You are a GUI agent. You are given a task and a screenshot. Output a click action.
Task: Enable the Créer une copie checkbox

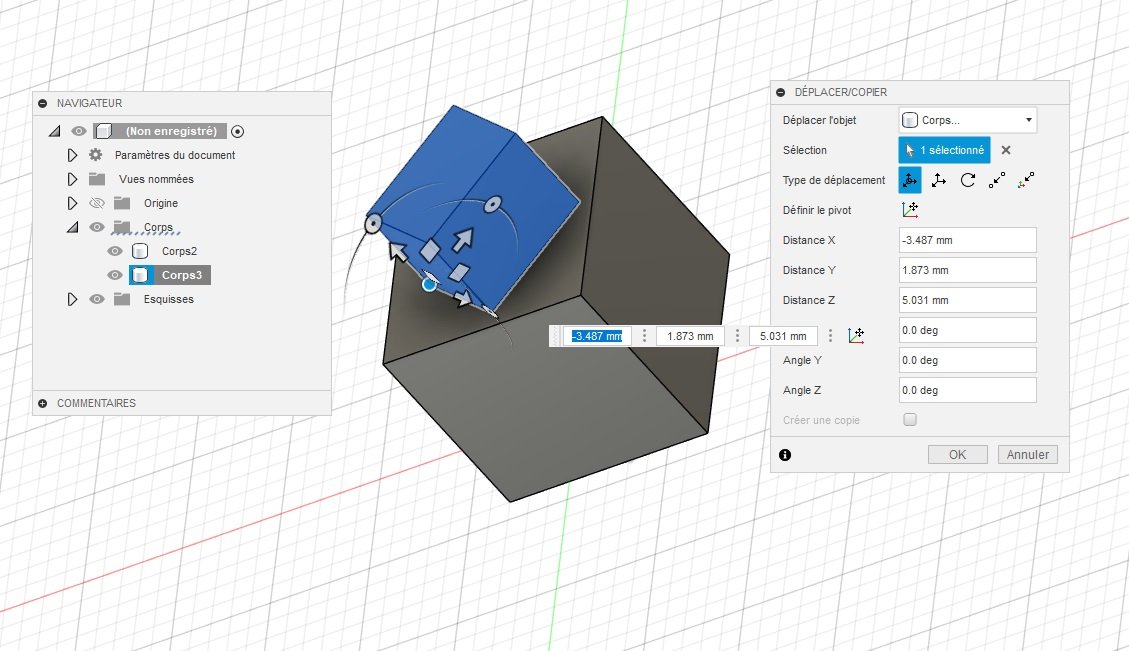click(910, 419)
